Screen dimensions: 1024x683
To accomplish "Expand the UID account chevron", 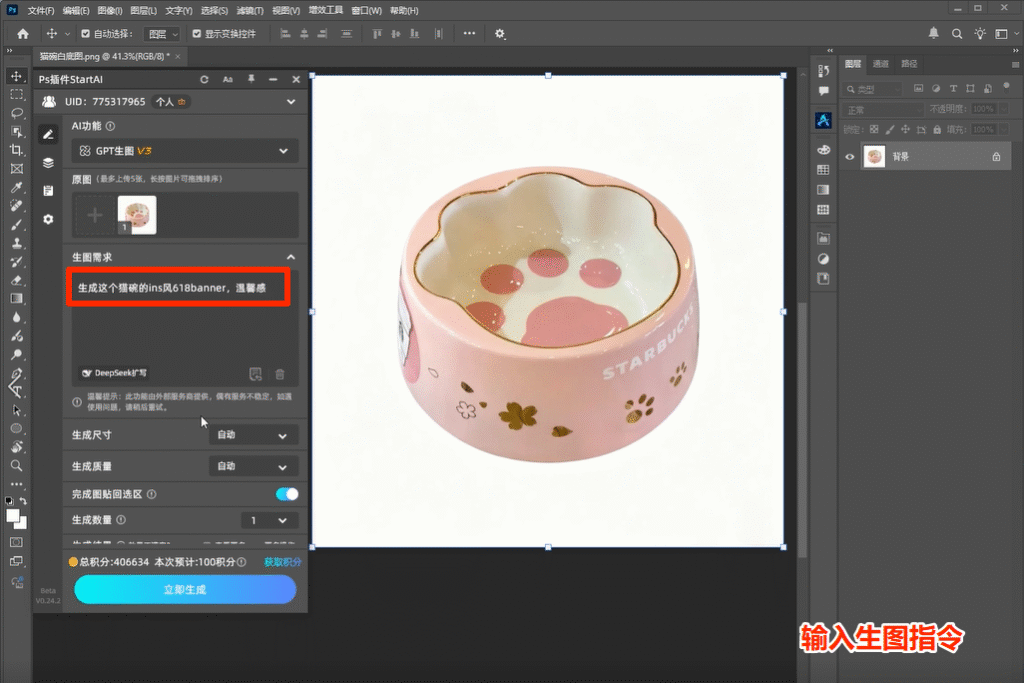I will (x=291, y=102).
